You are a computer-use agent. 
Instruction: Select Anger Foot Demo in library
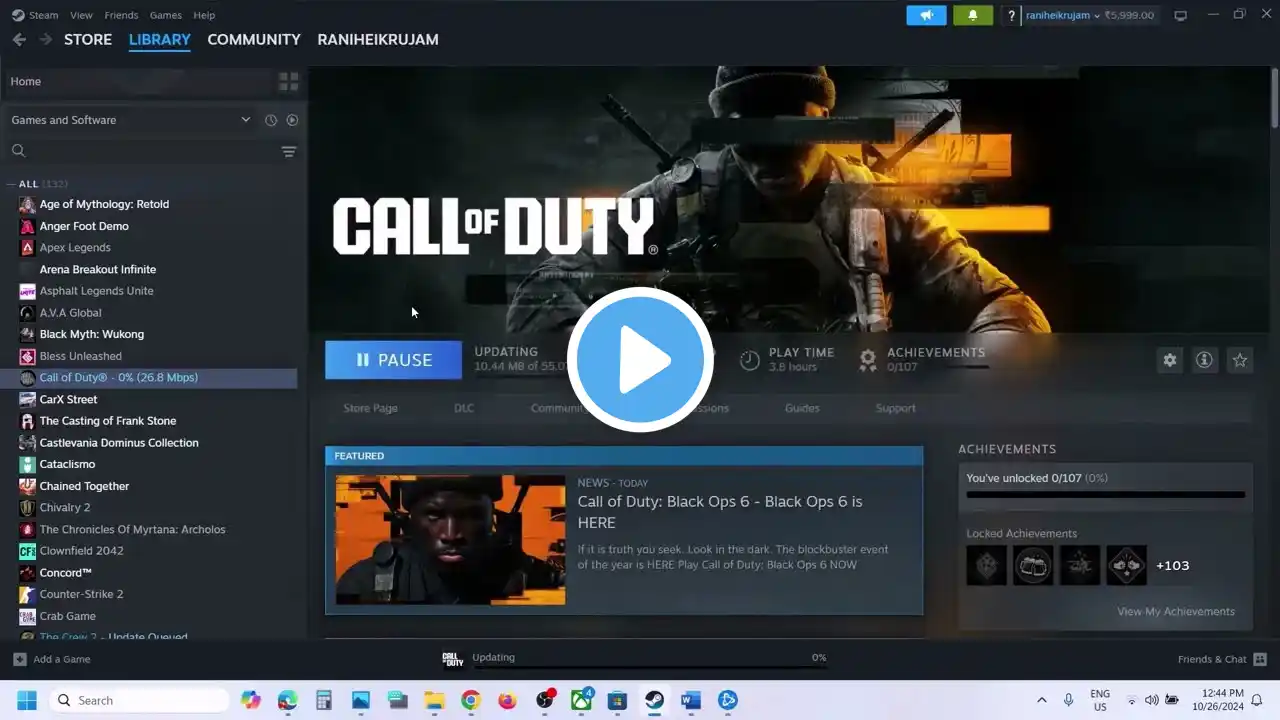(x=84, y=226)
